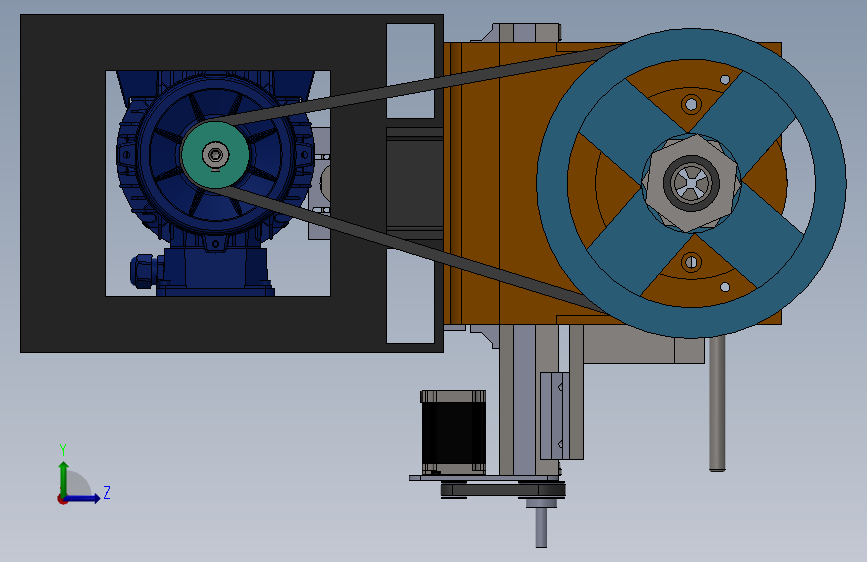Click the red origin of the view triad

click(x=62, y=499)
